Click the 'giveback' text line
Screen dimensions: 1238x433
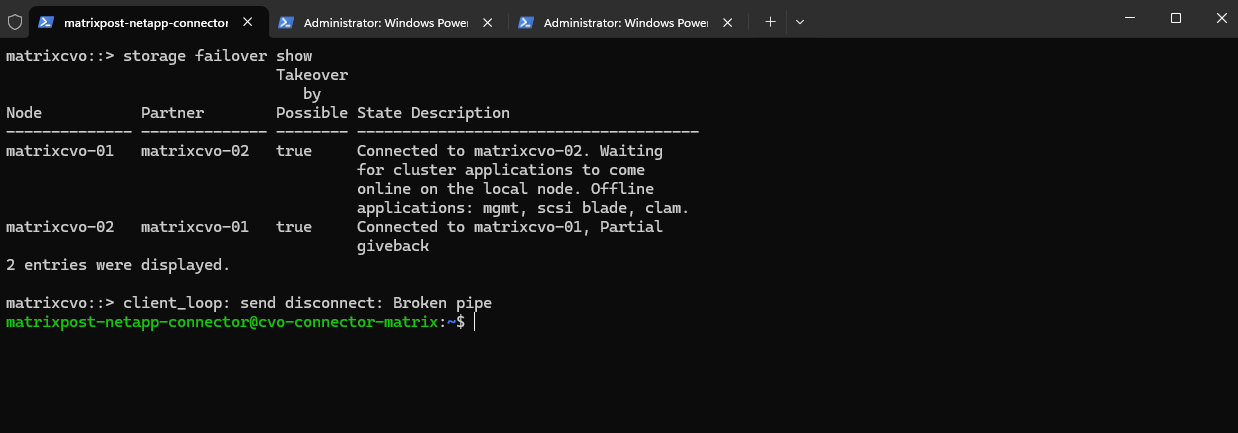pos(393,246)
